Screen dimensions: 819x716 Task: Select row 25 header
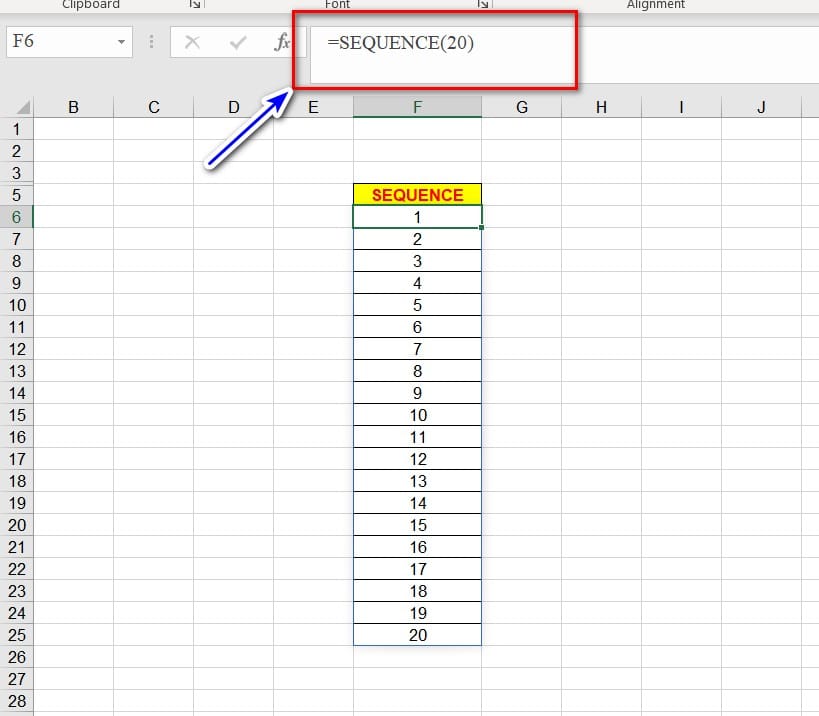tap(17, 635)
